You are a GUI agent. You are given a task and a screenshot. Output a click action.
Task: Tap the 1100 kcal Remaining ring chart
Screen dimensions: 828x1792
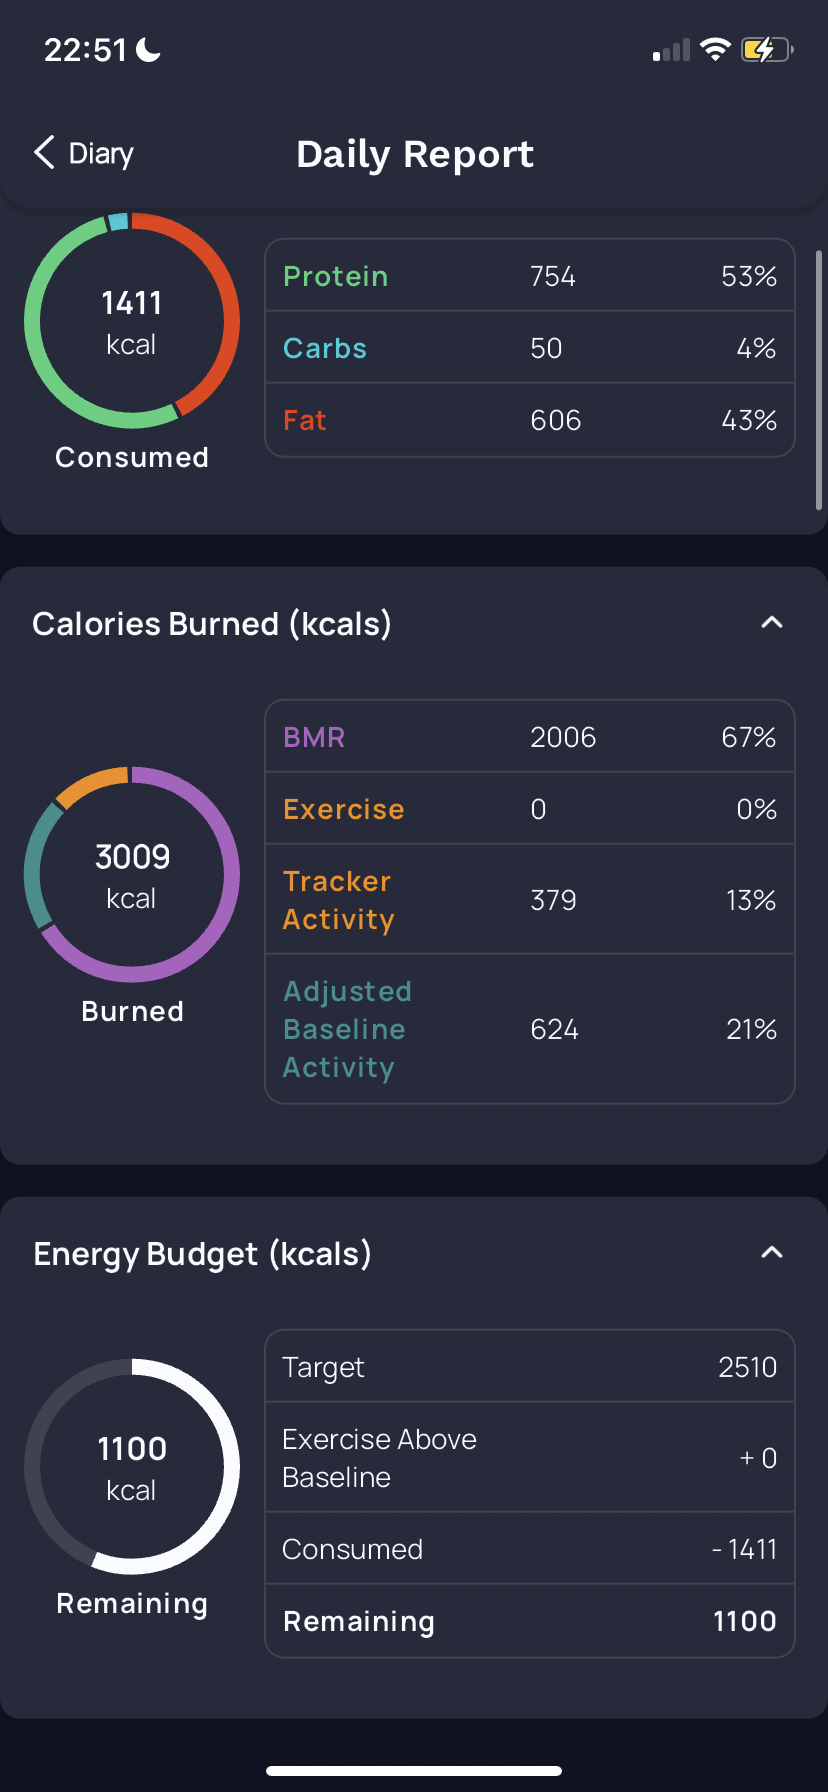[132, 1466]
